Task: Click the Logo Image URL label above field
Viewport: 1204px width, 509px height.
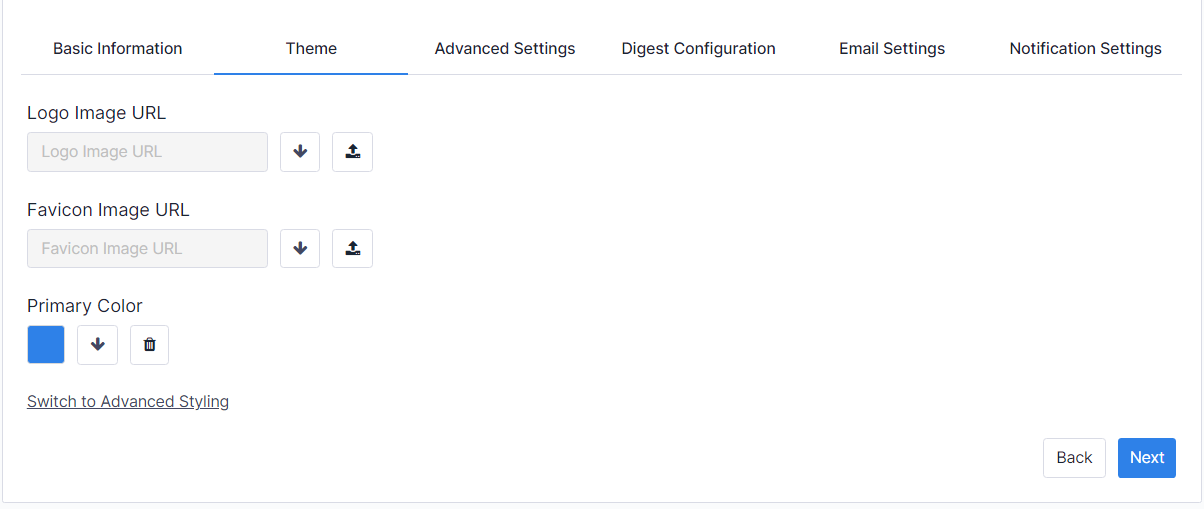Action: point(96,113)
